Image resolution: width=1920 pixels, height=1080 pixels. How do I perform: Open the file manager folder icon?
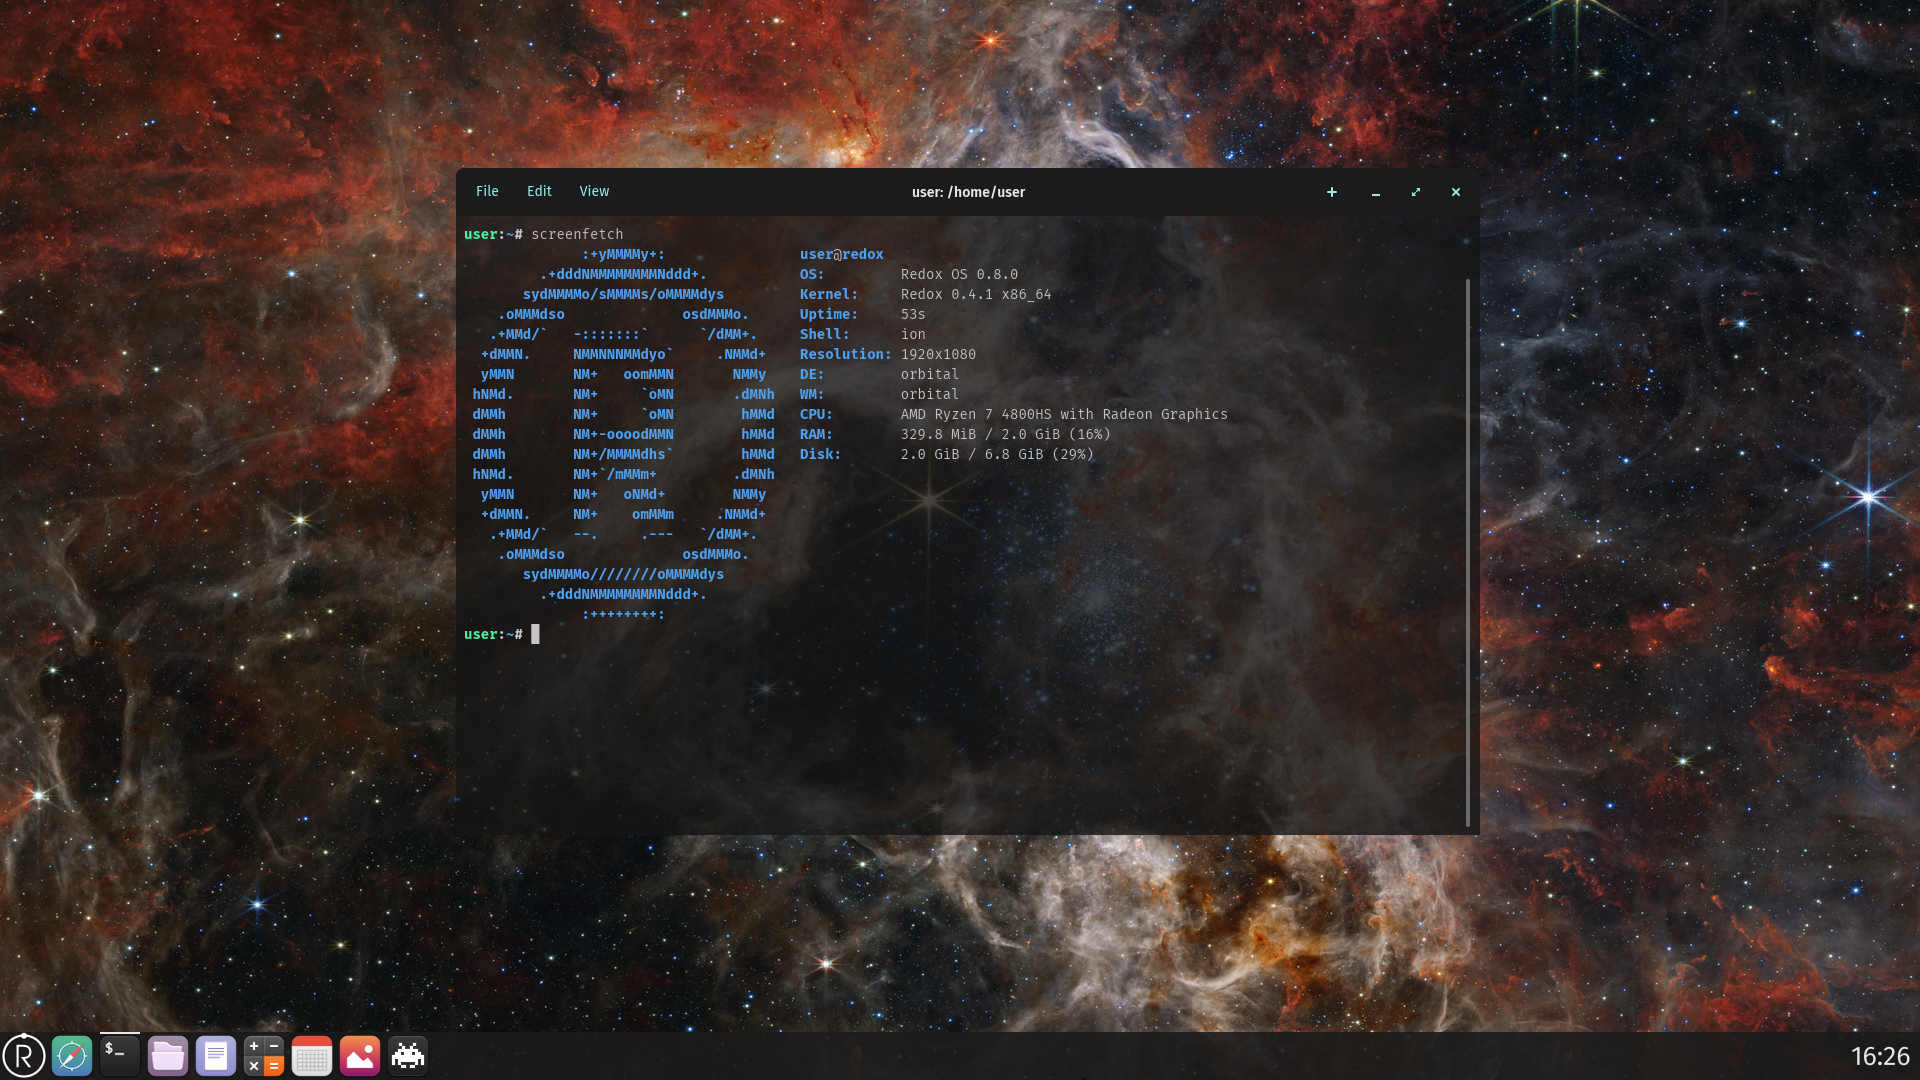(168, 1056)
